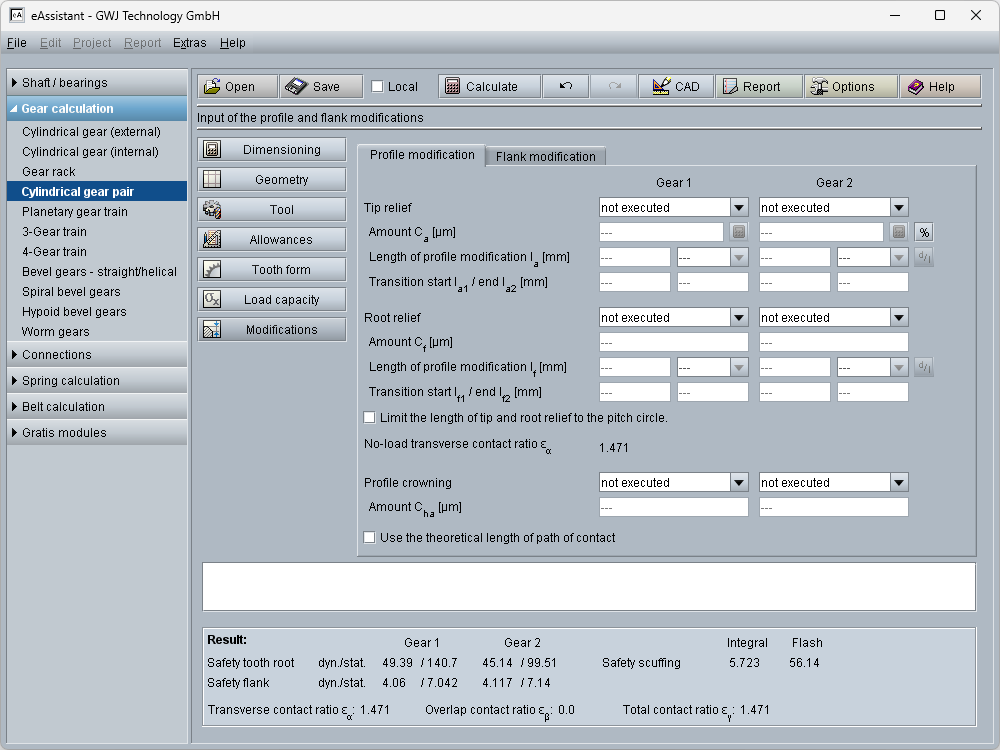
Task: Open the CAD export button
Action: click(675, 87)
